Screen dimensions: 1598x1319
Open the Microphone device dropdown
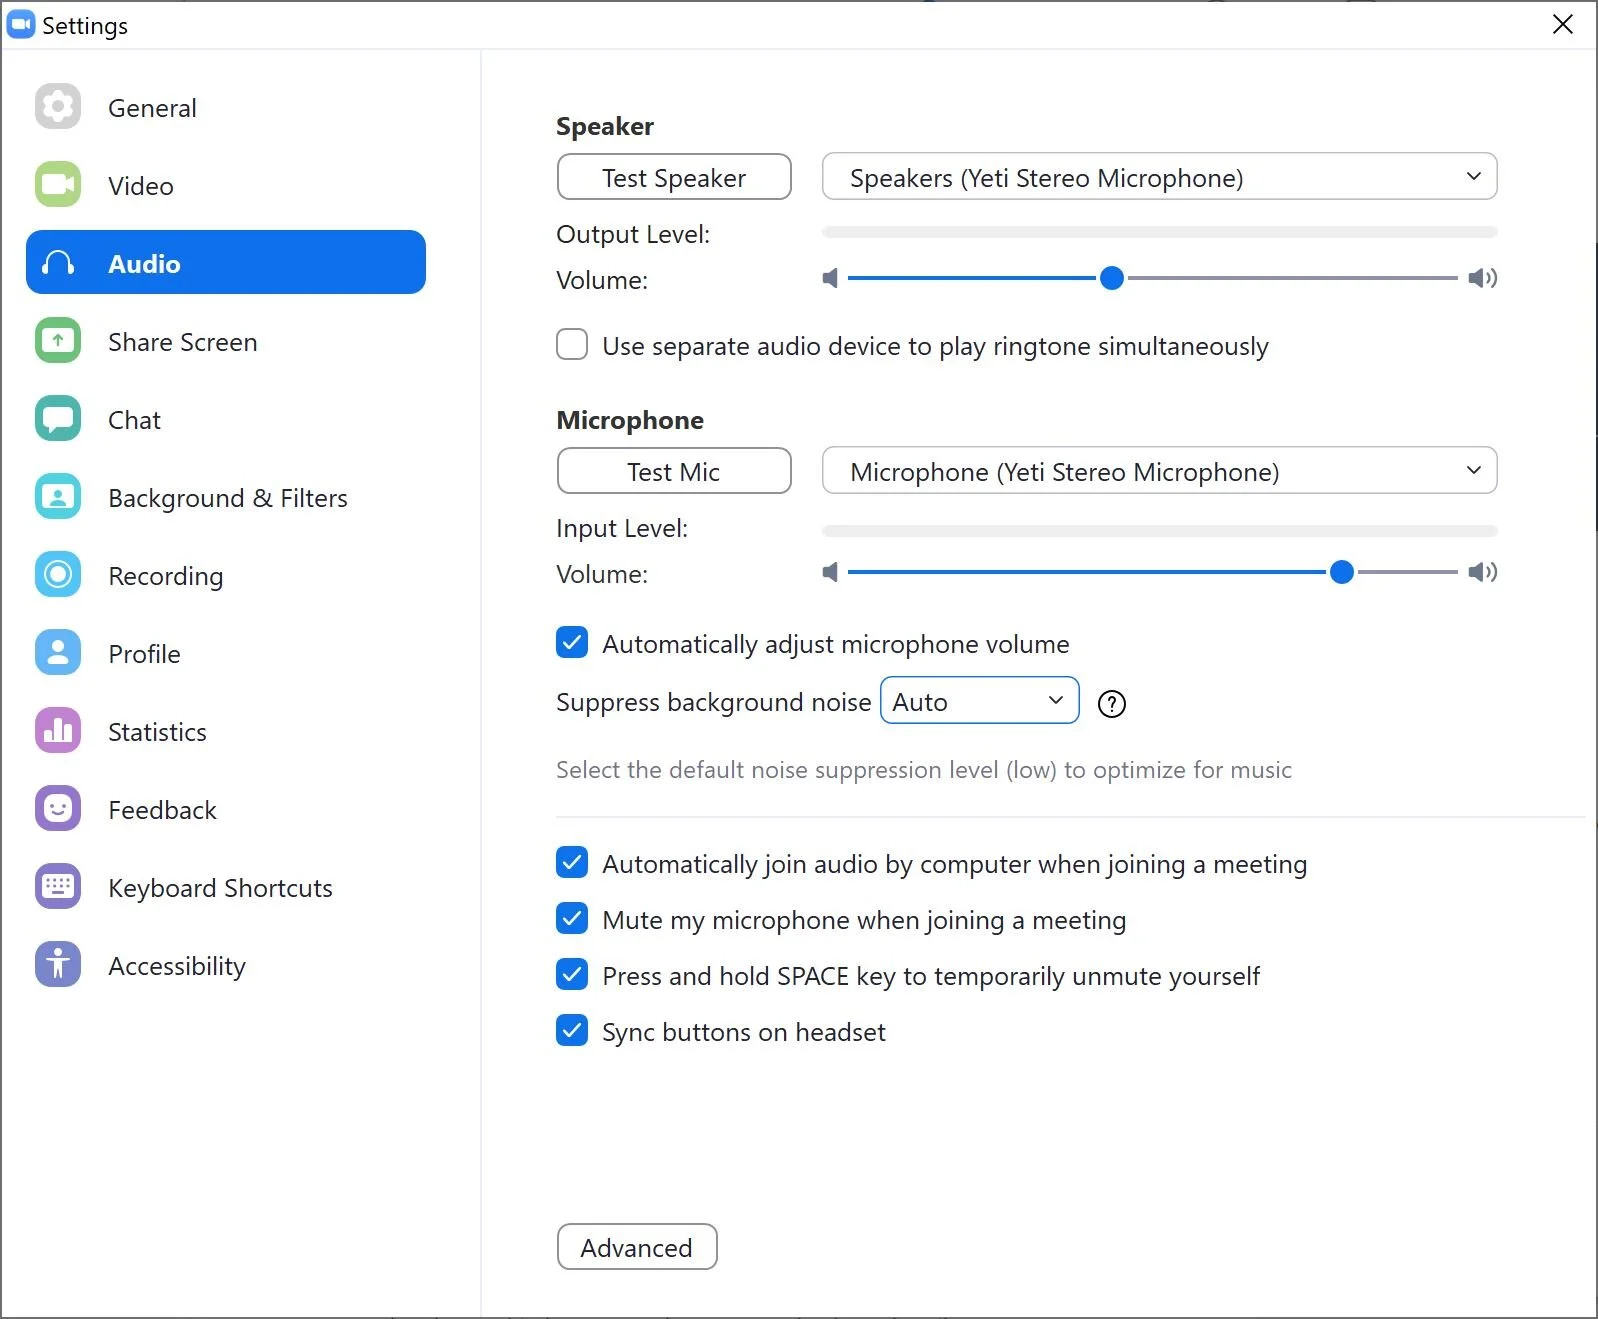(x=1159, y=471)
